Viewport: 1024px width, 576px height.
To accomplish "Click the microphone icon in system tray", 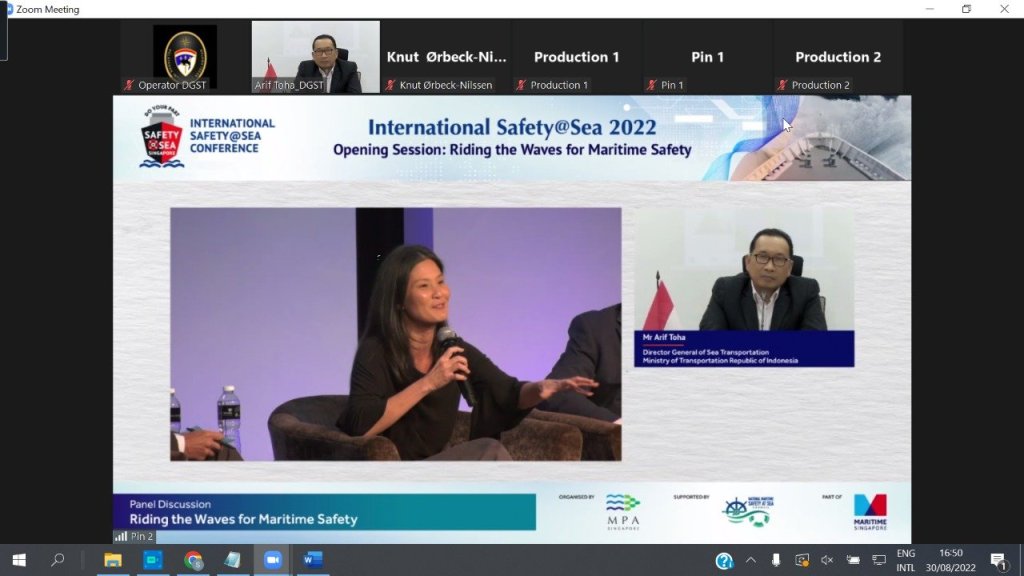I will (x=776, y=560).
